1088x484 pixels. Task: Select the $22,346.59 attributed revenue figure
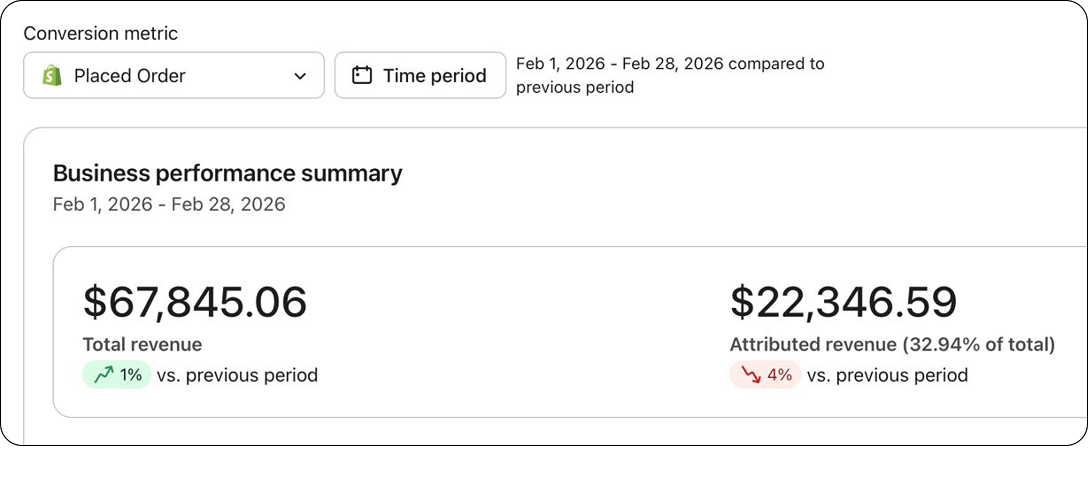[844, 302]
